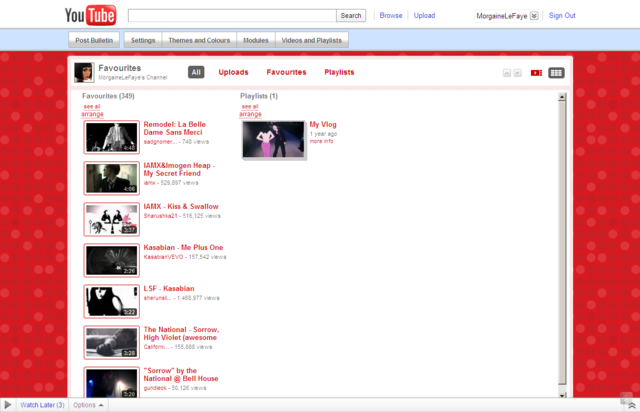Click title 'Kasabian - Me Plus One'

(183, 247)
